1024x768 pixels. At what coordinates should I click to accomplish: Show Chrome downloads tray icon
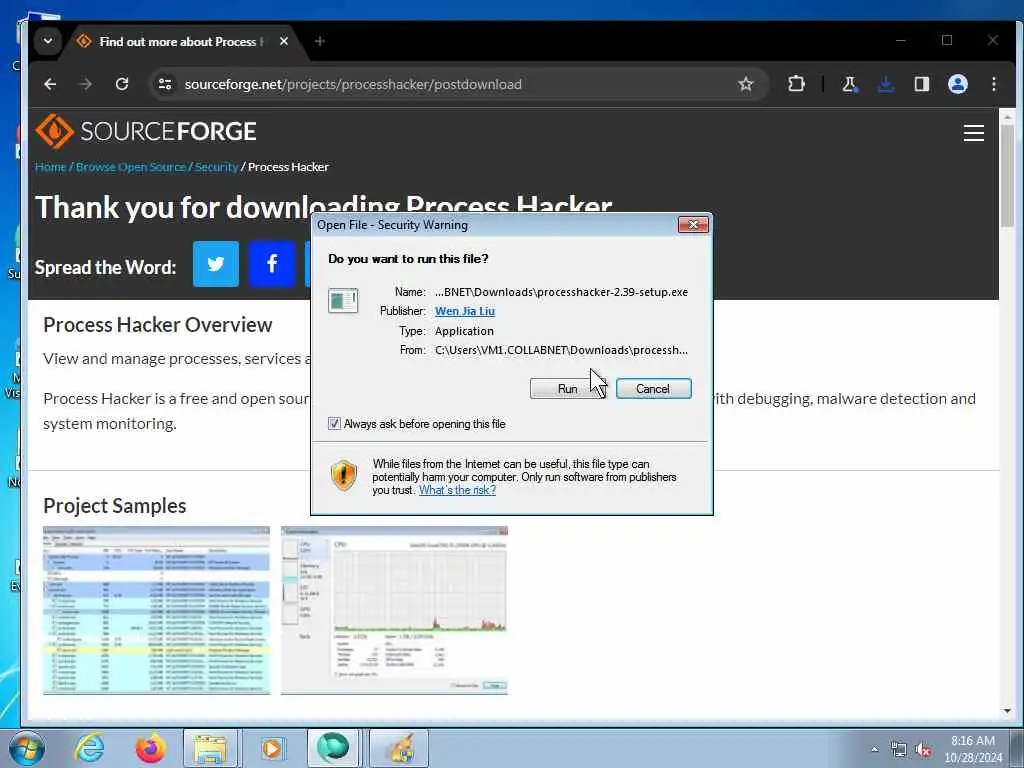point(886,84)
